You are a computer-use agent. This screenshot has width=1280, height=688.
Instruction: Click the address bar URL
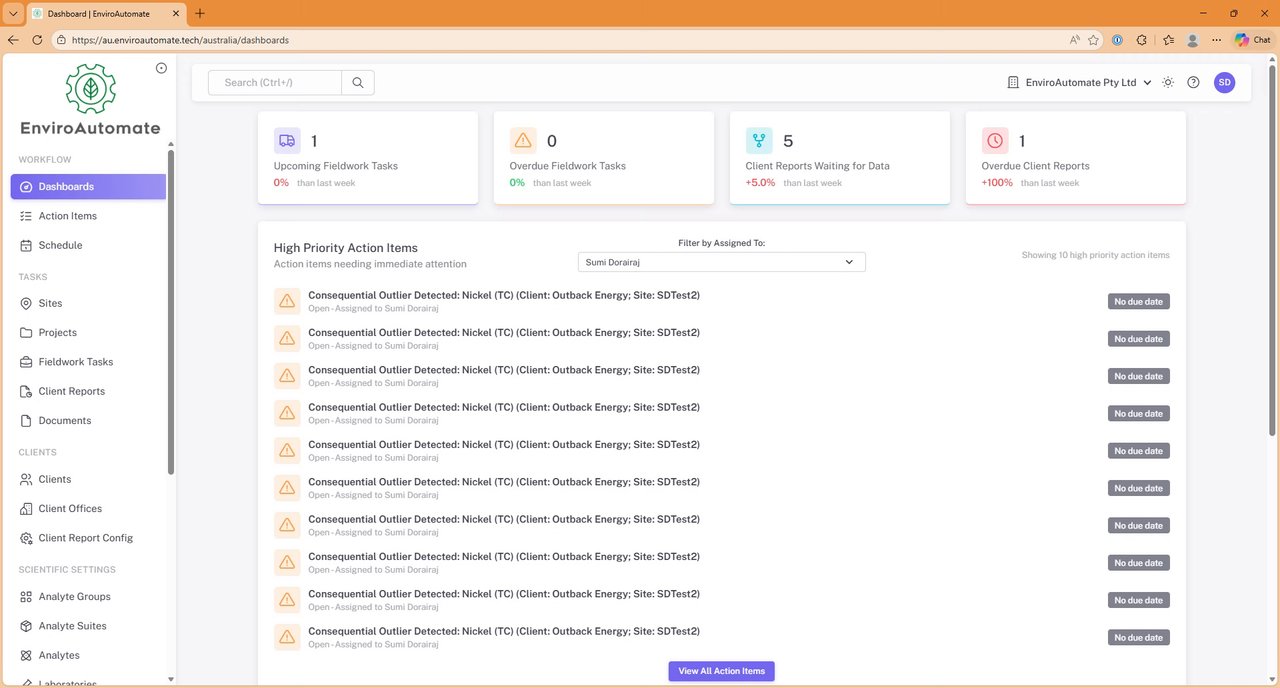pos(180,40)
